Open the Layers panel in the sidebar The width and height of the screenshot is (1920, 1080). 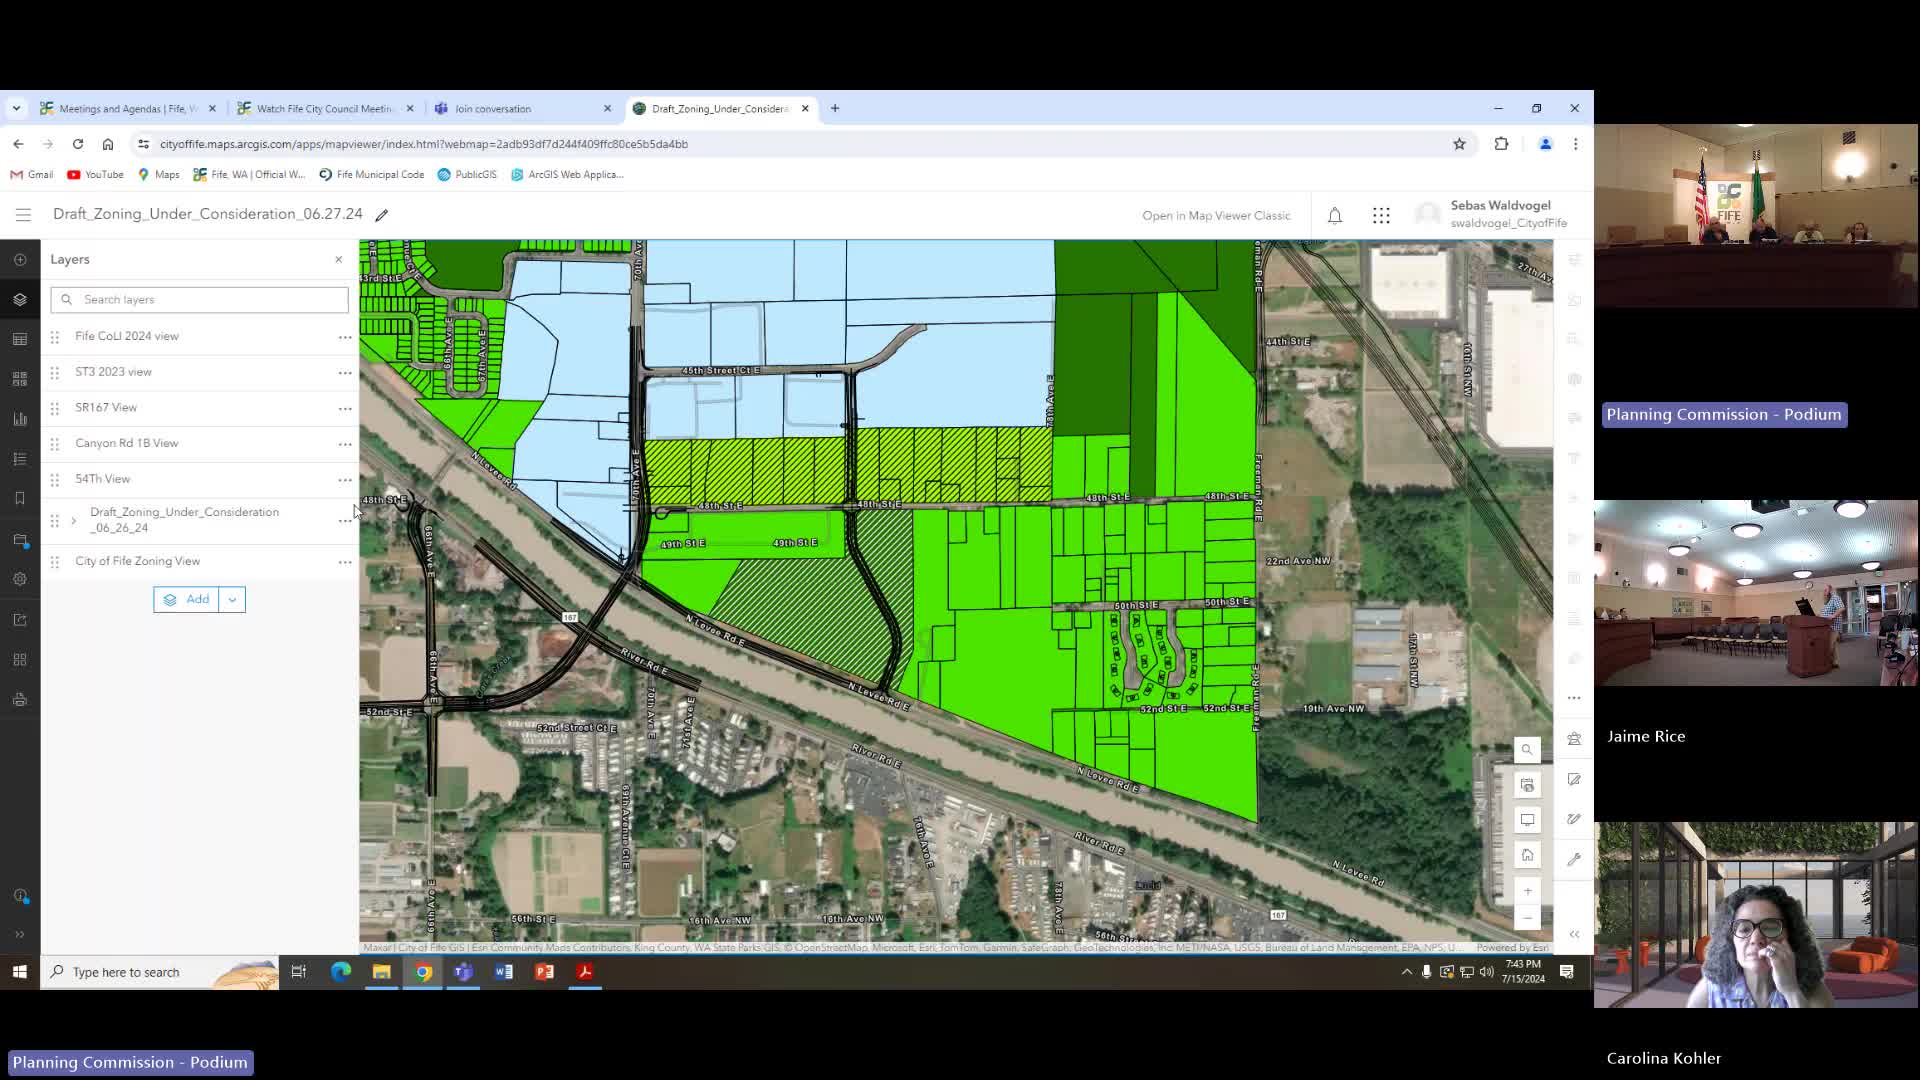pyautogui.click(x=20, y=298)
